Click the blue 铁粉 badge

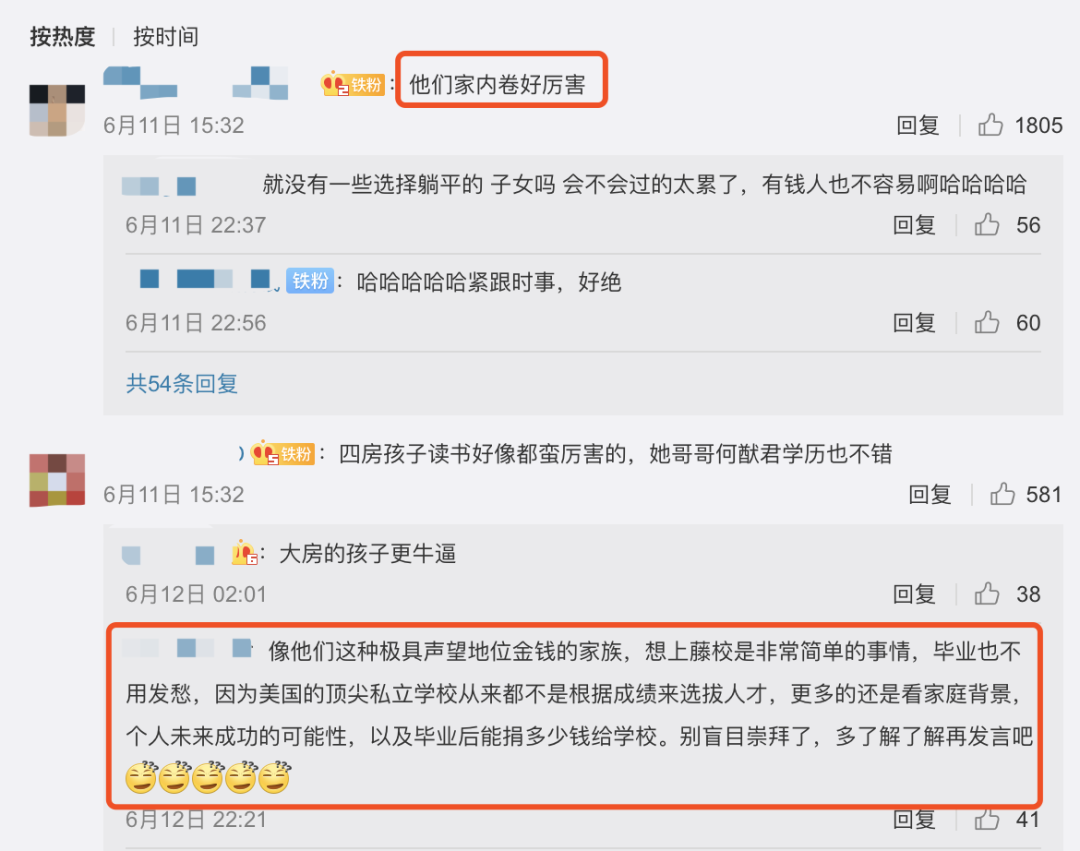tap(310, 281)
